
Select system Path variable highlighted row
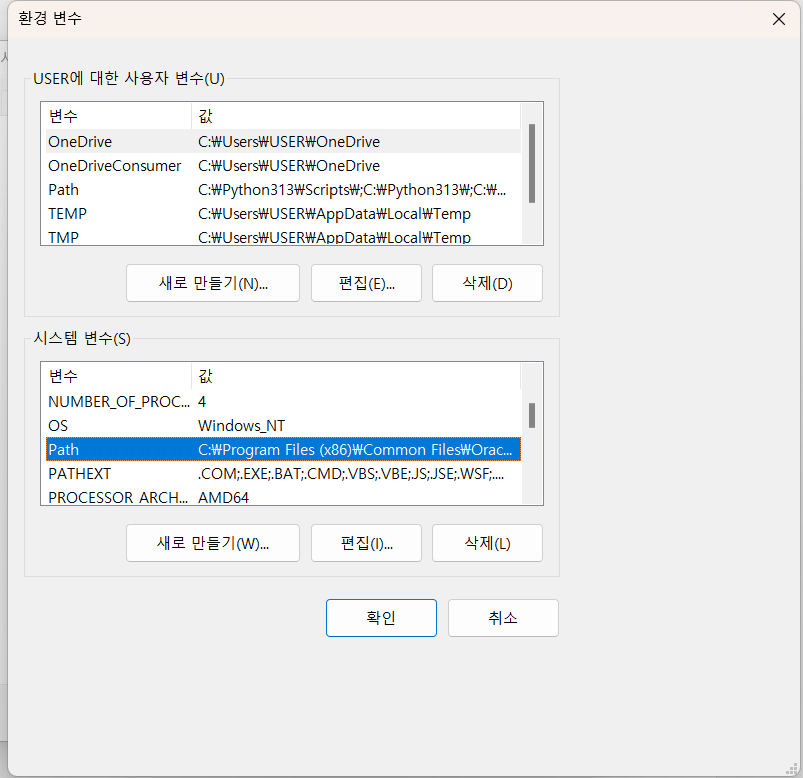tap(283, 450)
